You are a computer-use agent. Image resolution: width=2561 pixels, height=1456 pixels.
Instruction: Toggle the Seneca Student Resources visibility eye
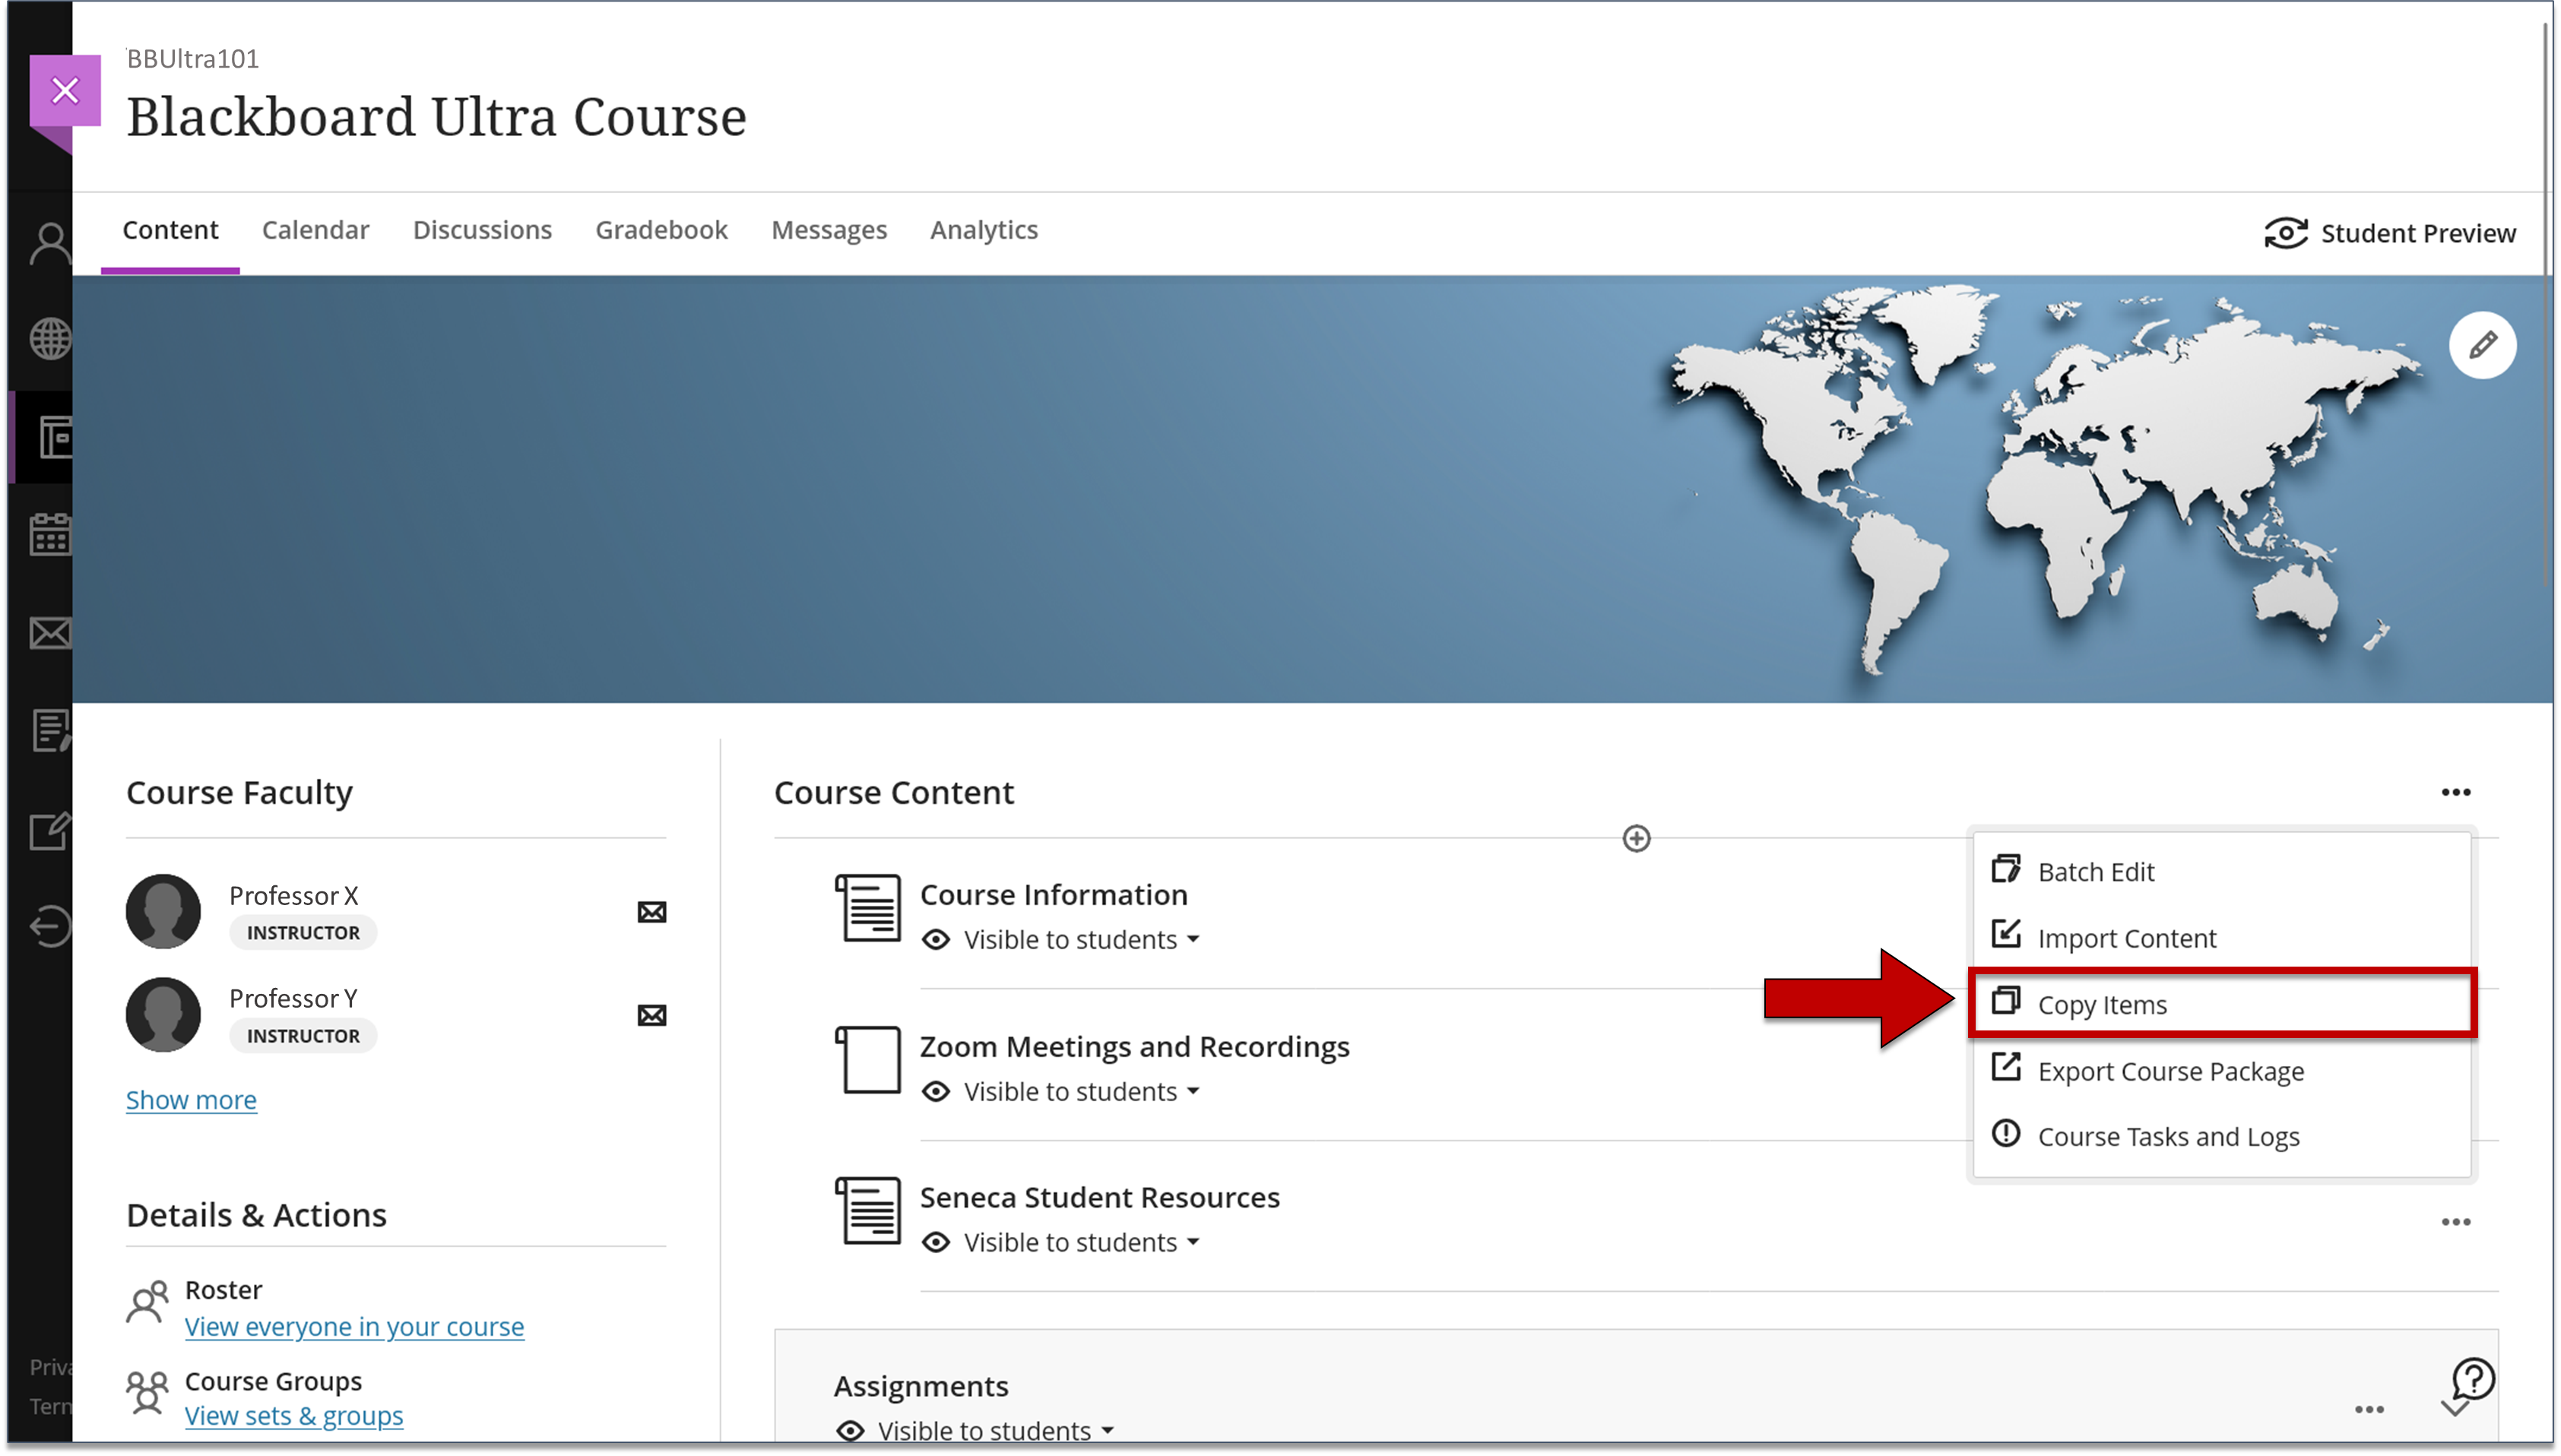[x=936, y=1243]
